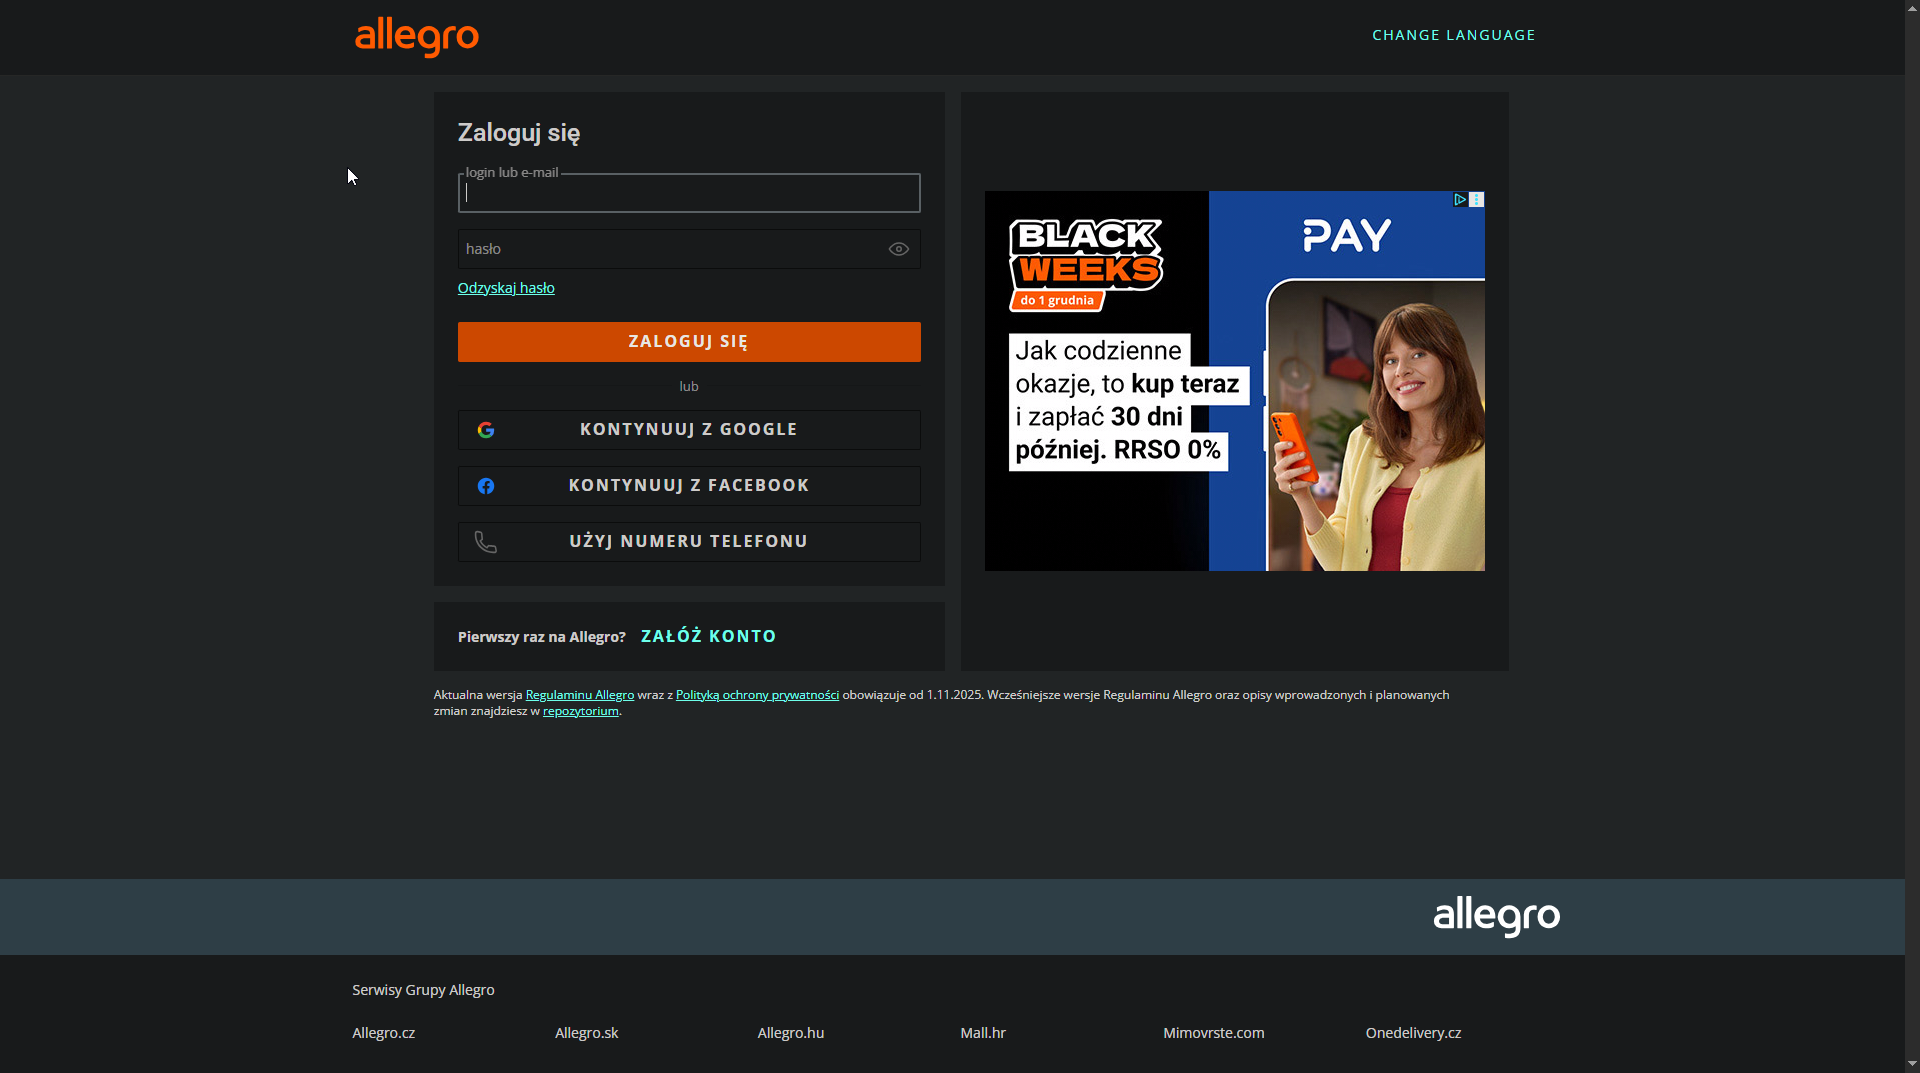
Task: Click the telephone handset icon
Action: (486, 542)
